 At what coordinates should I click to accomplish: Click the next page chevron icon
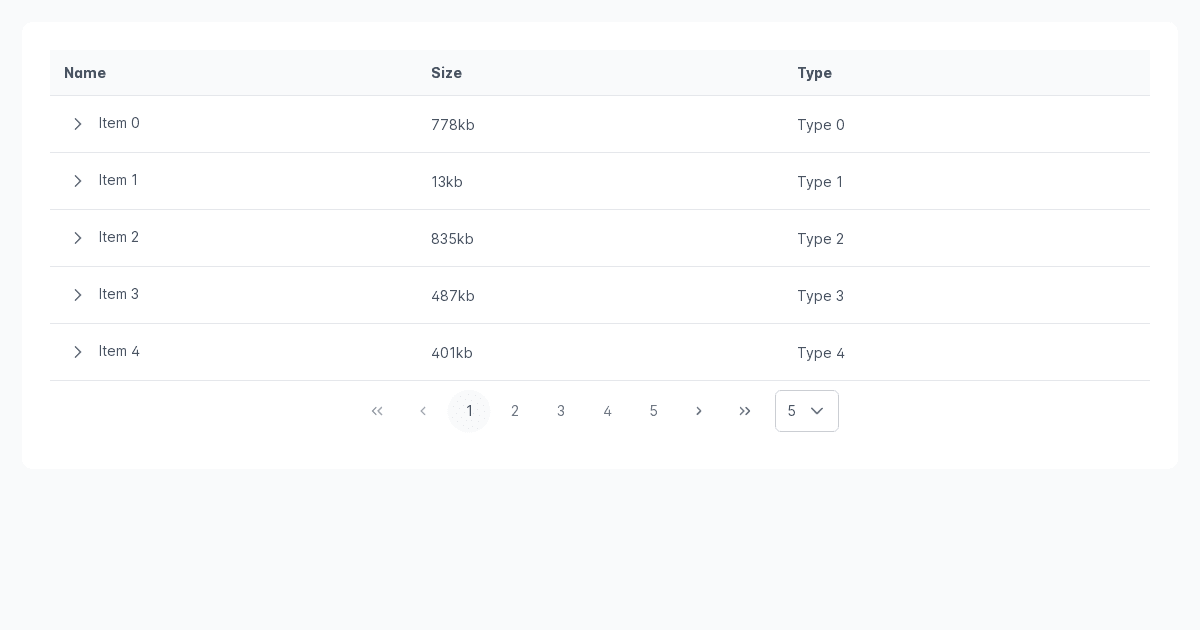699,411
